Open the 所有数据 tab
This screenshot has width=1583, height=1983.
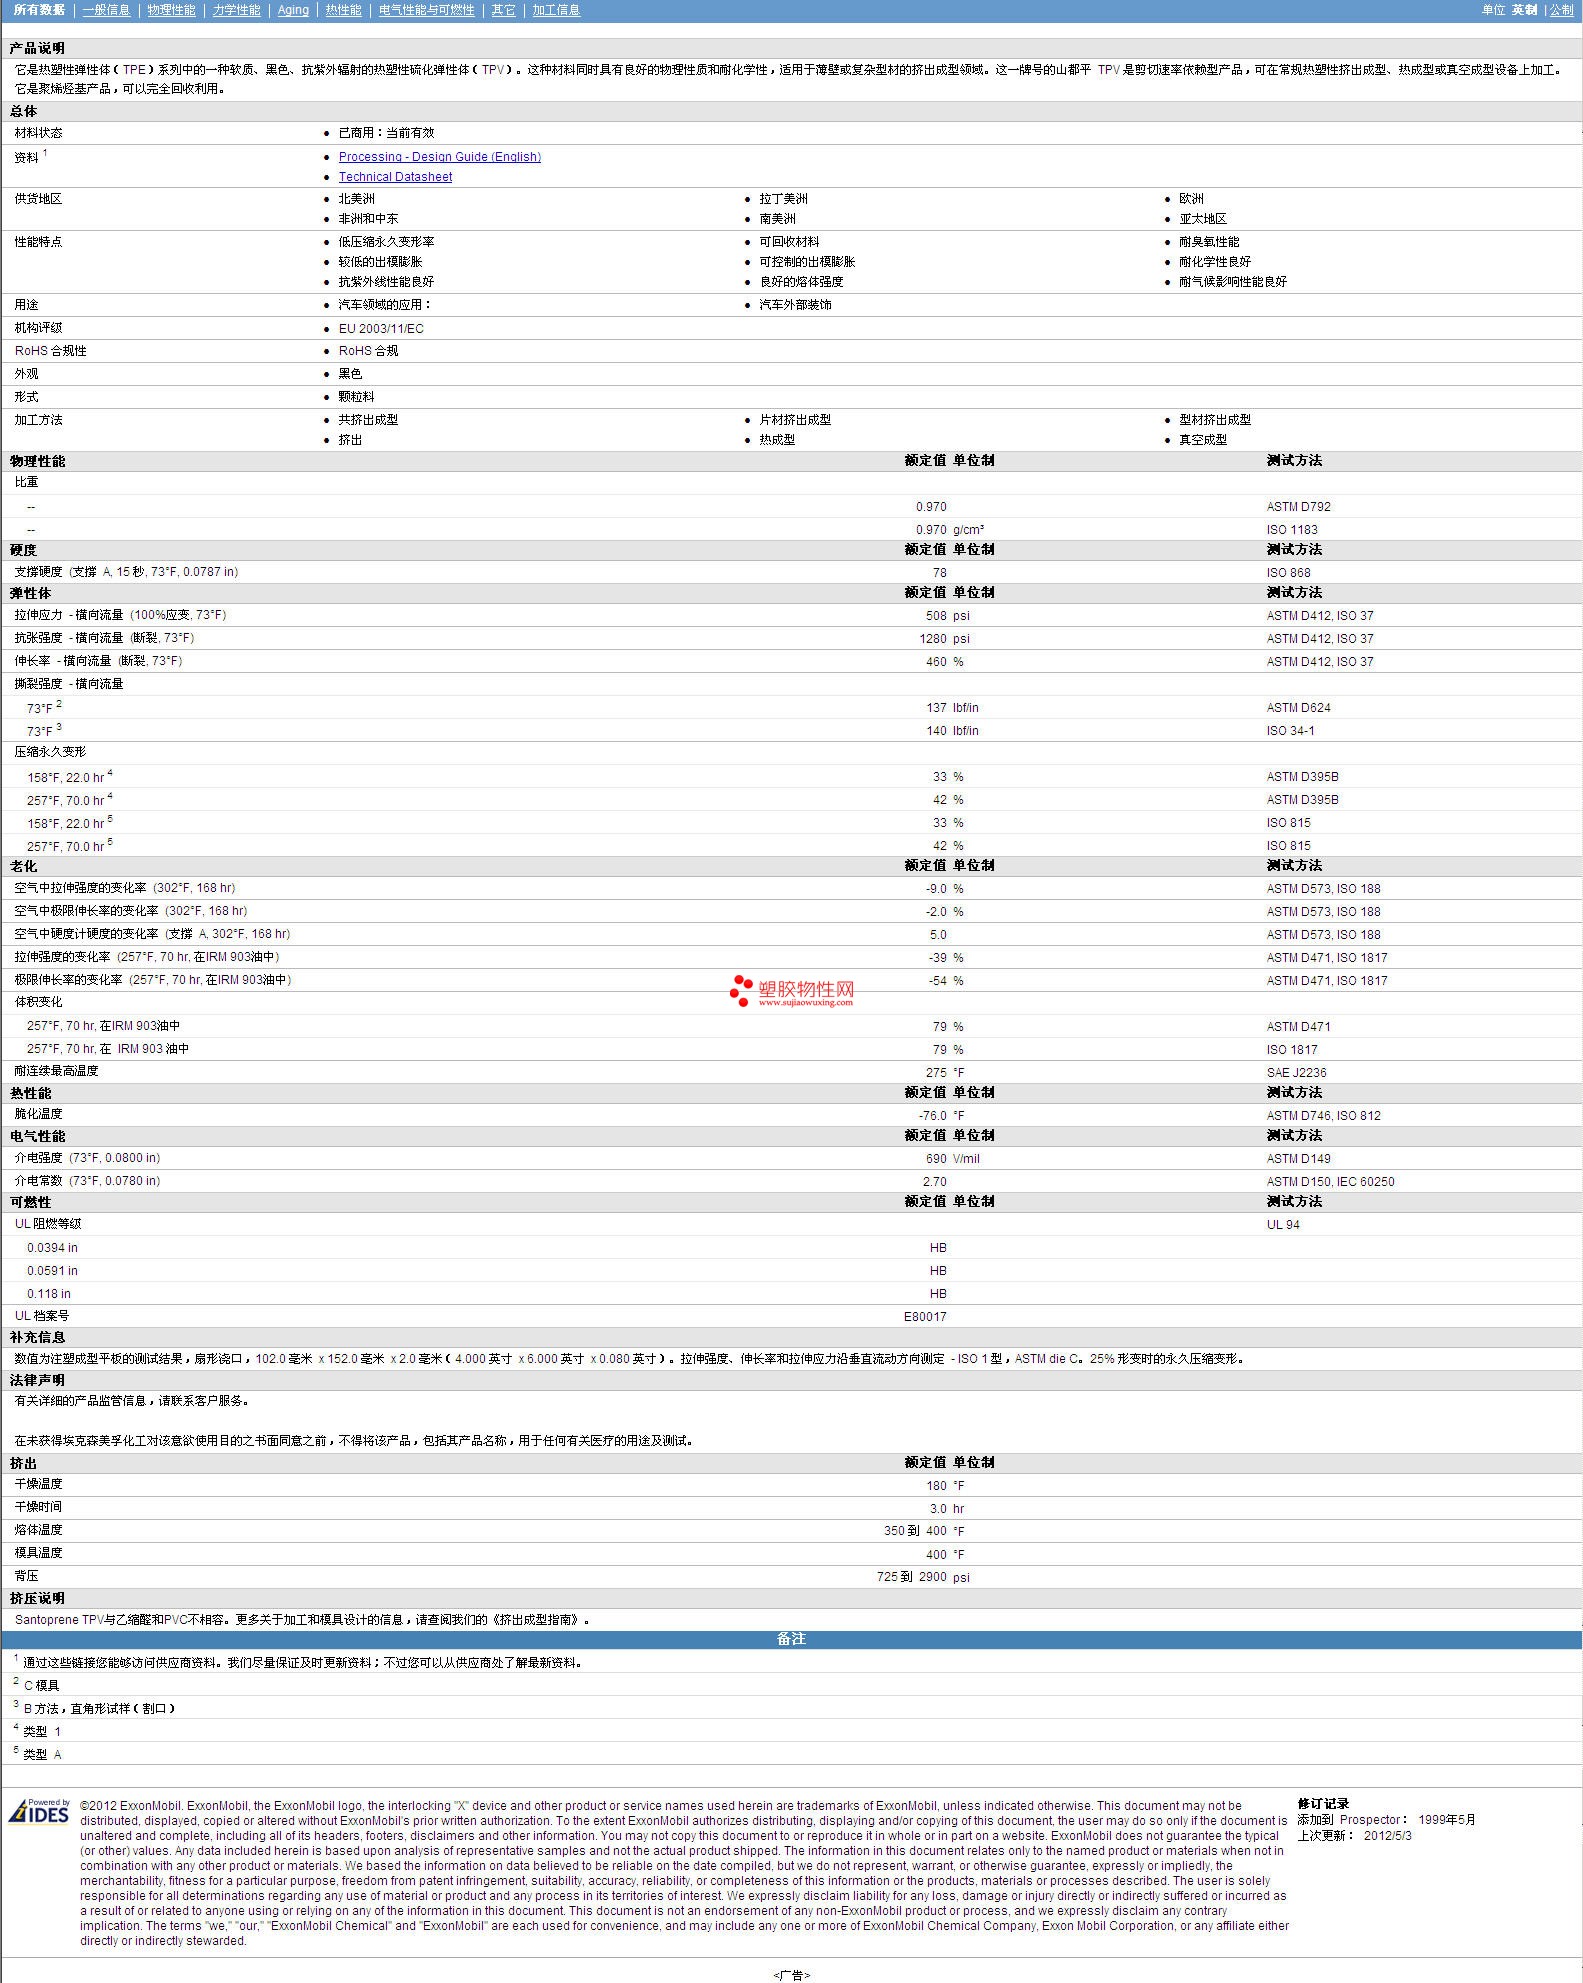click(39, 10)
